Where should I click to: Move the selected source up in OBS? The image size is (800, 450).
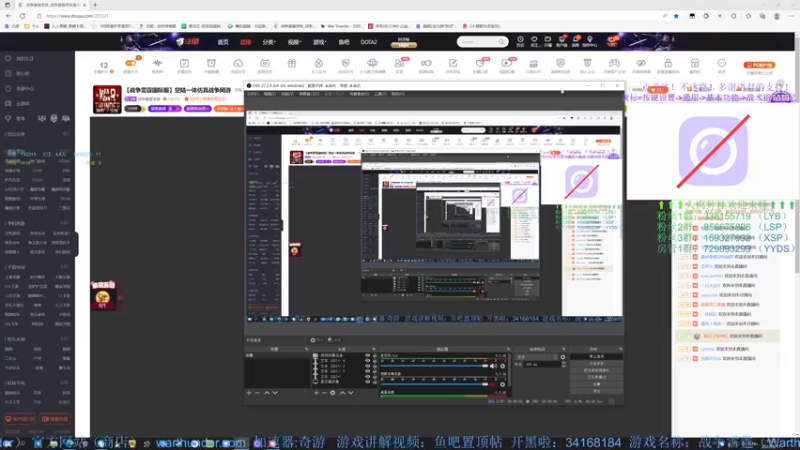(342, 393)
